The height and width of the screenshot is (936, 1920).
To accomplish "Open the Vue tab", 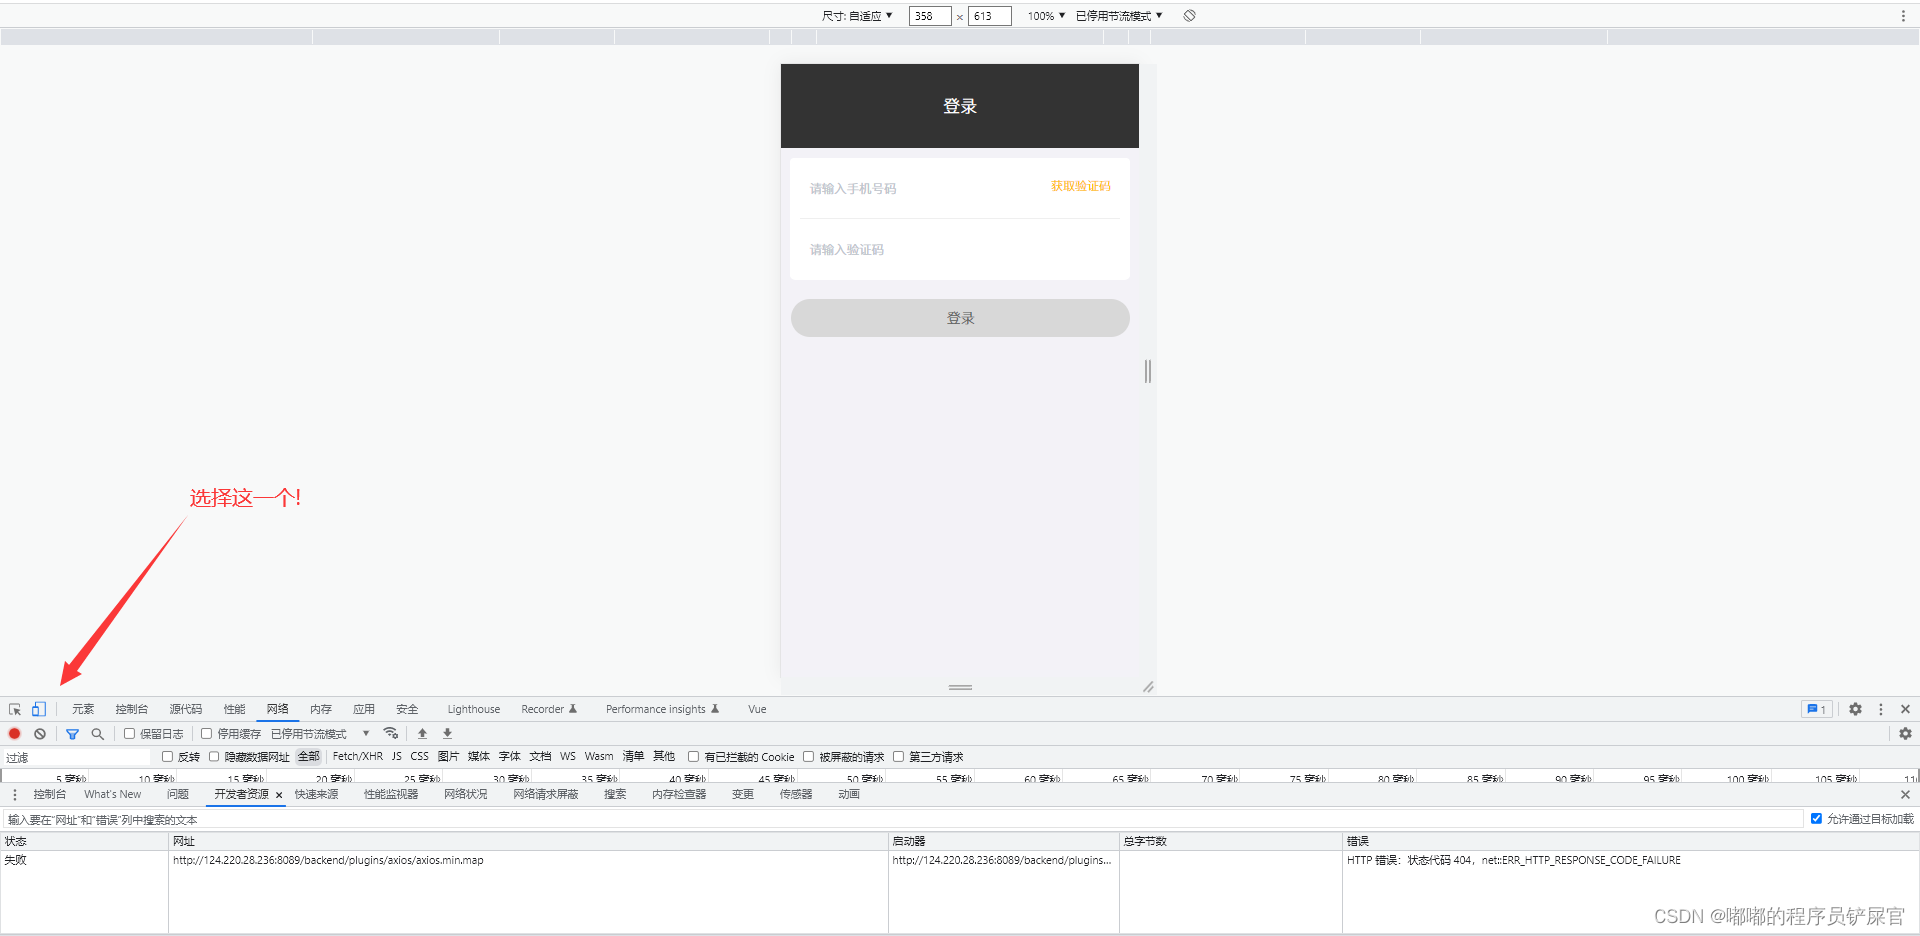I will 757,709.
